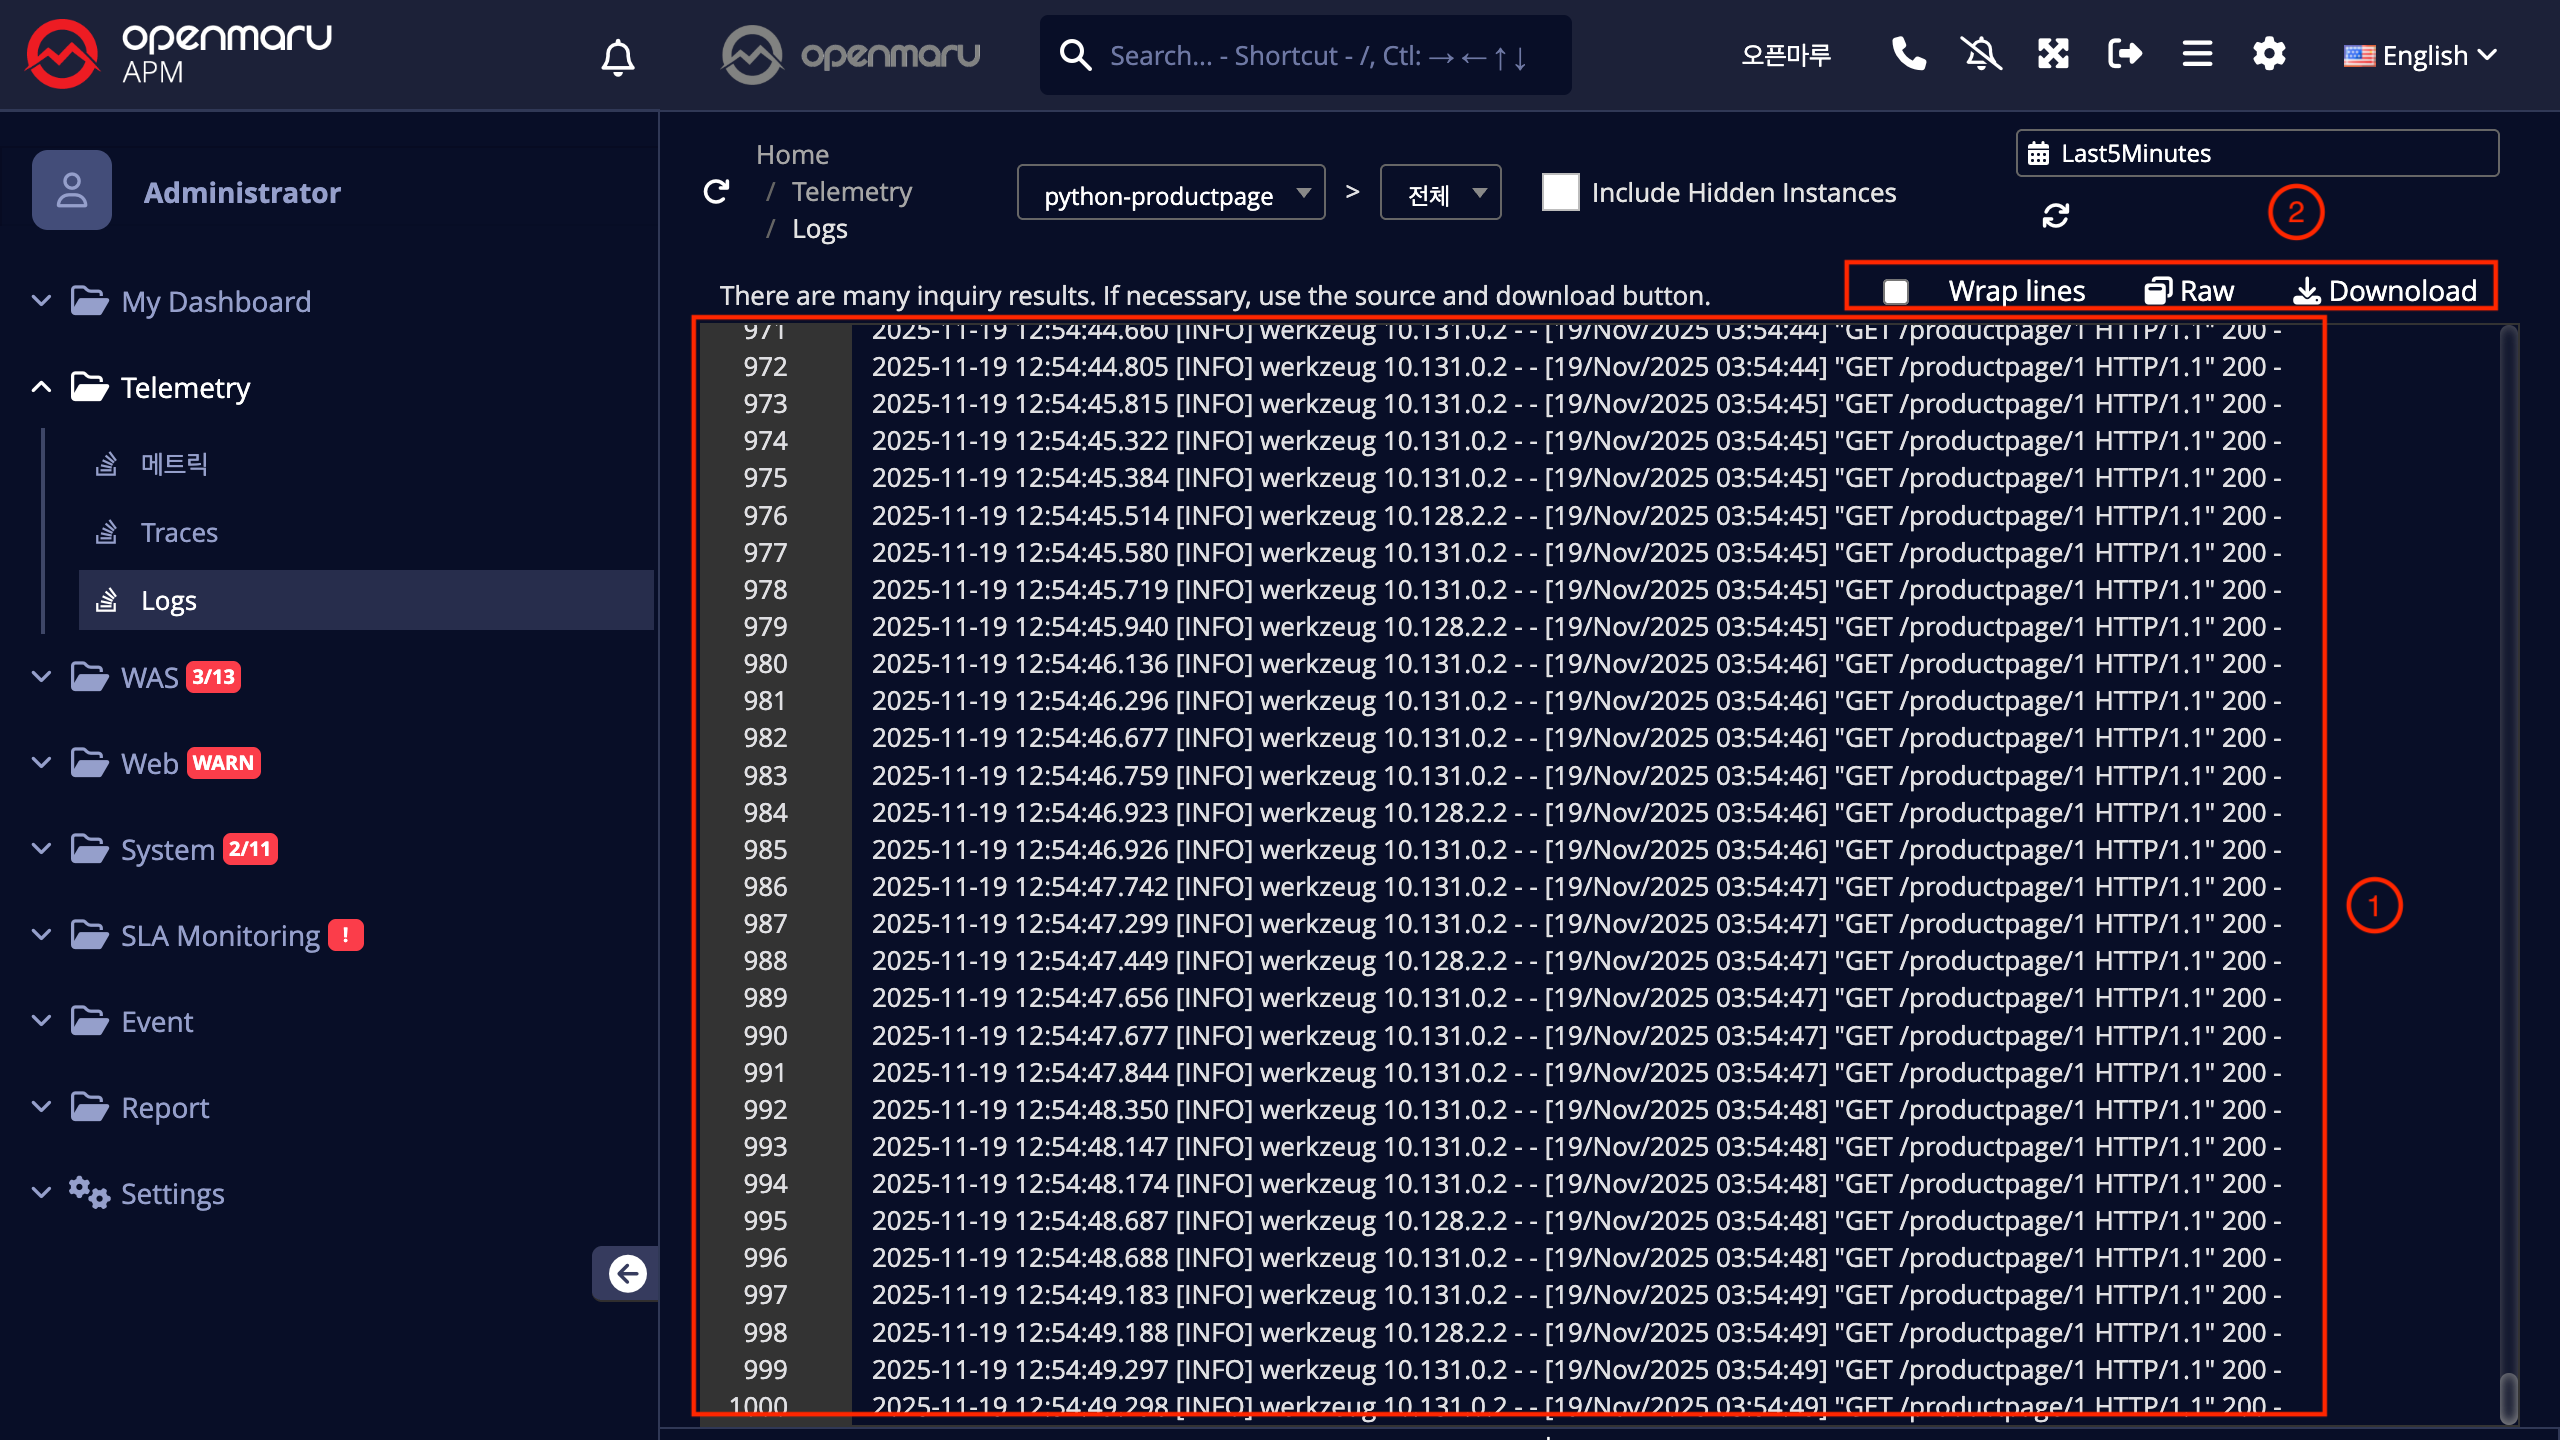Open the English language dropdown
The height and width of the screenshot is (1440, 2560).
(2420, 56)
